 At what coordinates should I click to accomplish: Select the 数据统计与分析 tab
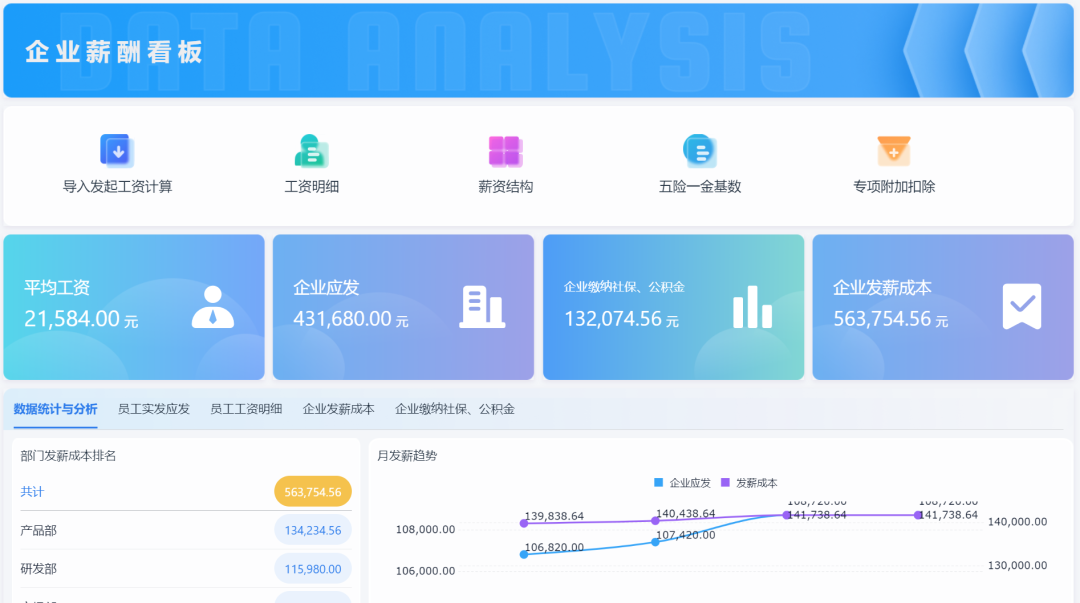(x=55, y=409)
